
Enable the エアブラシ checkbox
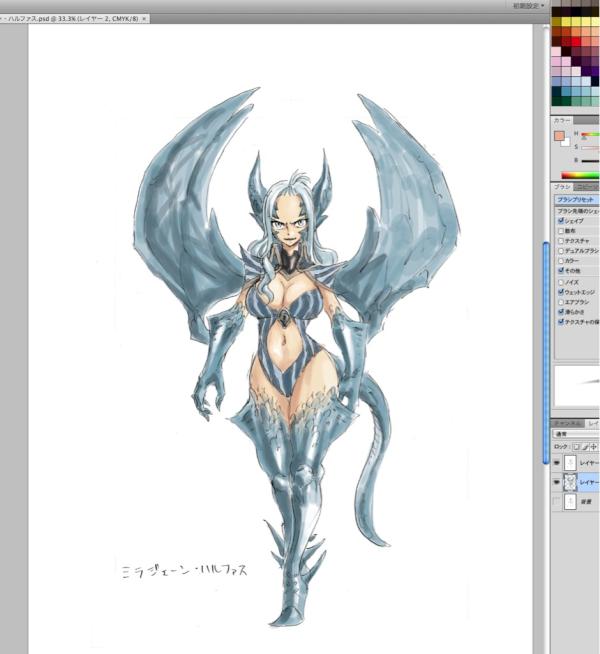click(x=561, y=302)
